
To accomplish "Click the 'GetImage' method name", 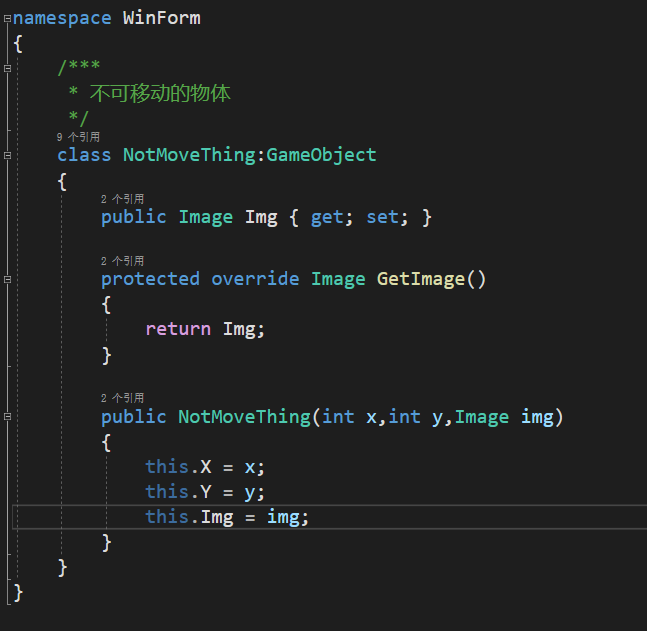I will 421,279.
